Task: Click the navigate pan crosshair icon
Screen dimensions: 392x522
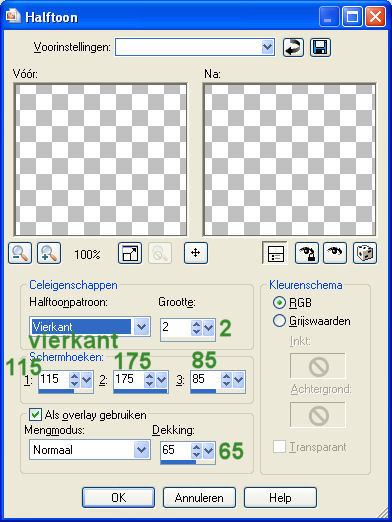Action: click(x=196, y=253)
